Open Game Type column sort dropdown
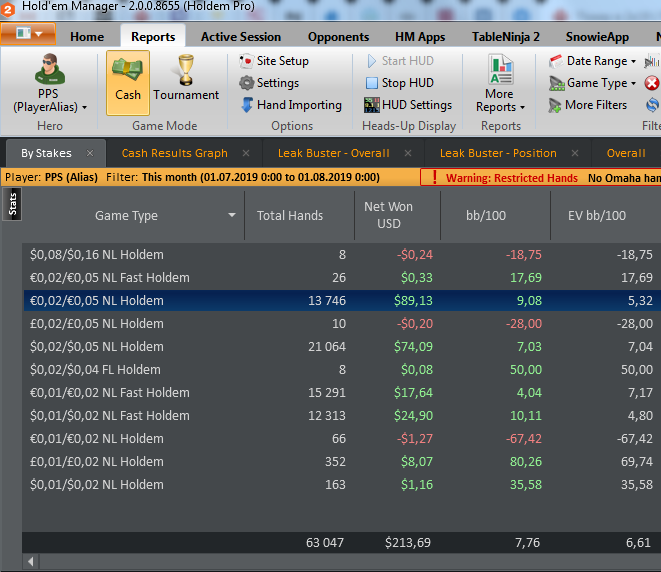Viewport: 661px width, 572px height. point(231,215)
